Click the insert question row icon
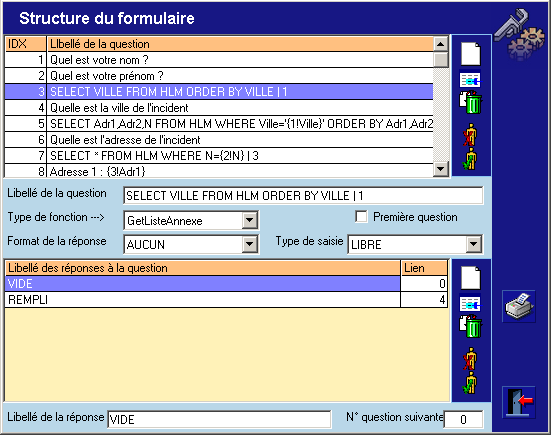This screenshot has height=435, width=551. 470,80
